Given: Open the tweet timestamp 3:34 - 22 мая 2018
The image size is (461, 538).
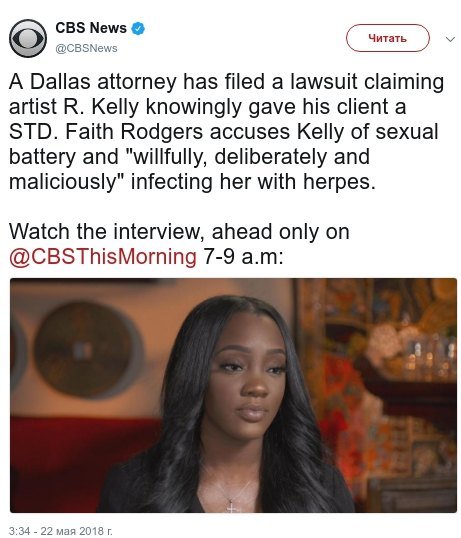Looking at the screenshot, I should click(x=60, y=531).
